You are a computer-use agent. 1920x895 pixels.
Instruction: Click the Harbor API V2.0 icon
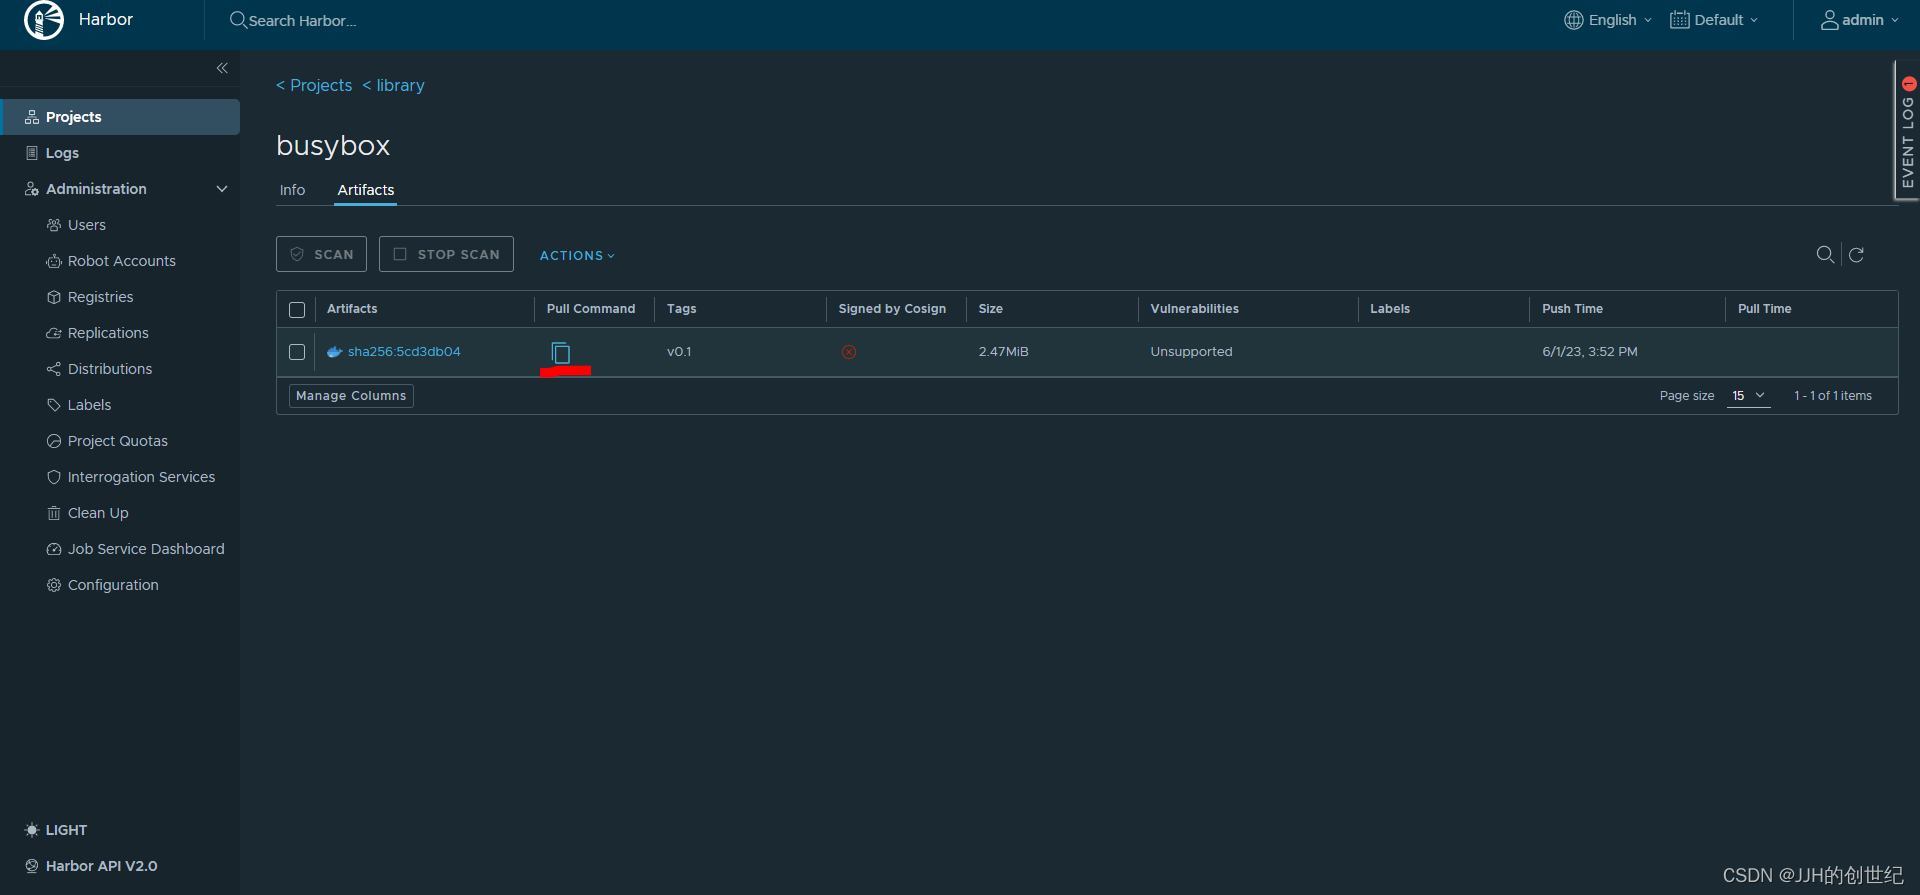32,866
